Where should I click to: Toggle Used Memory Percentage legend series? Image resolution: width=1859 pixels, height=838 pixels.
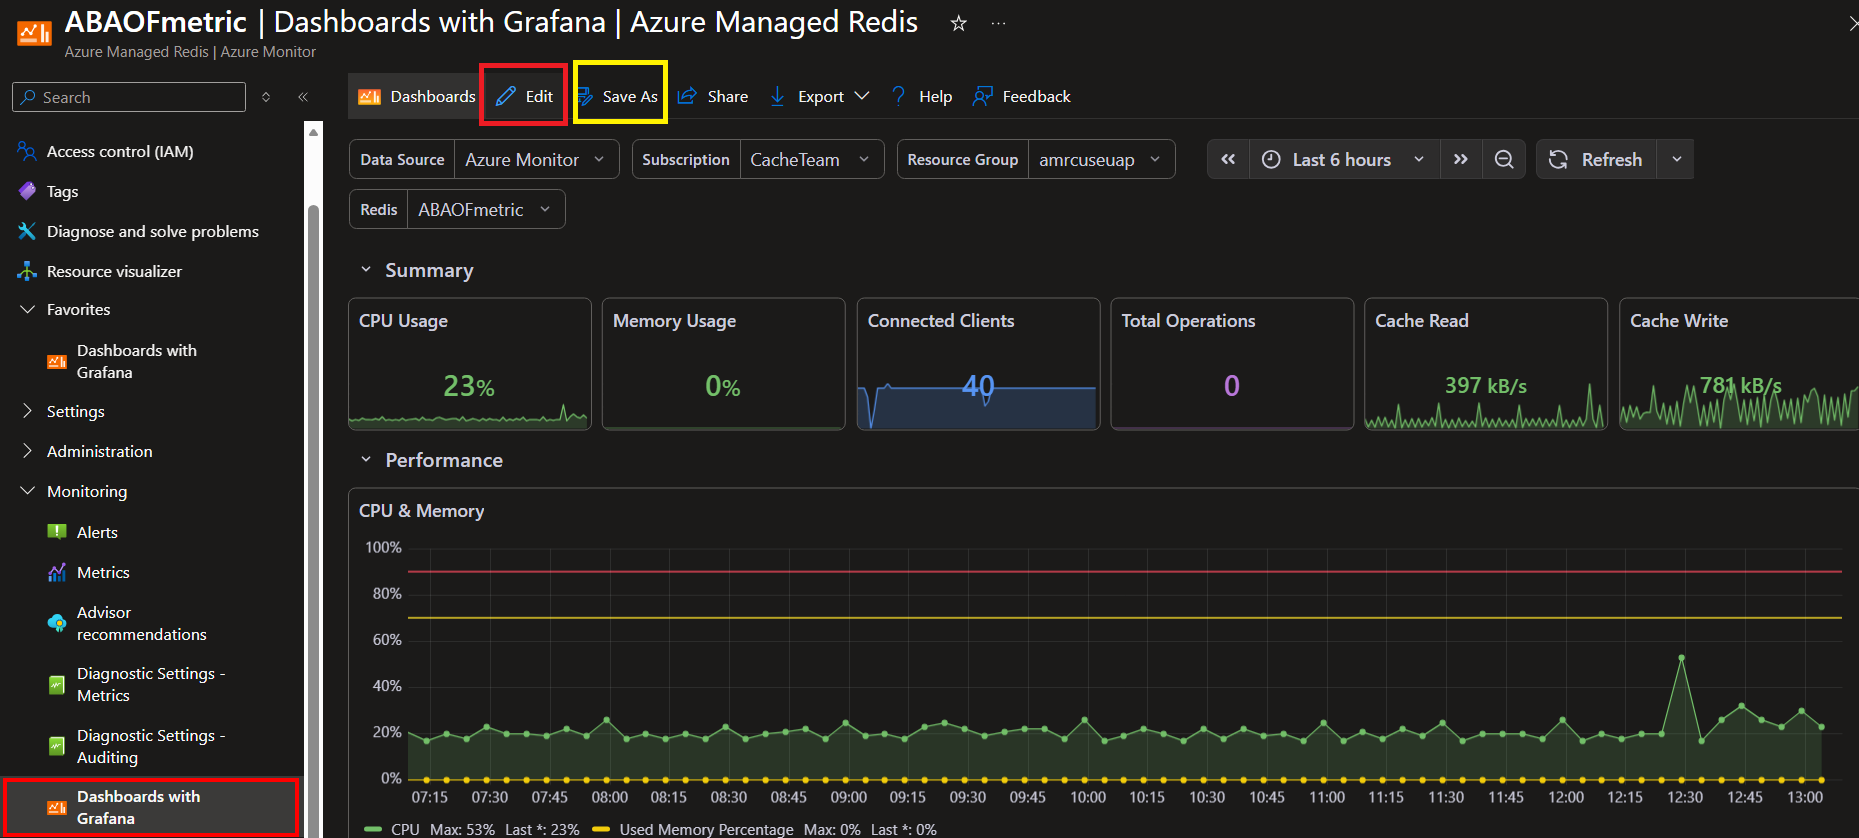click(x=706, y=829)
